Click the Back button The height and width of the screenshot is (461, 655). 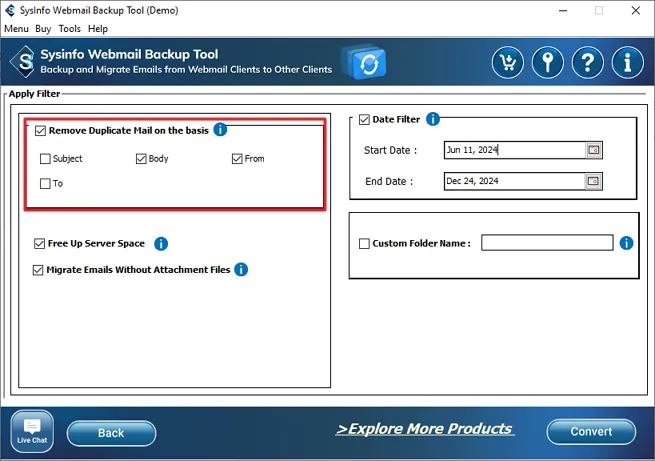111,433
